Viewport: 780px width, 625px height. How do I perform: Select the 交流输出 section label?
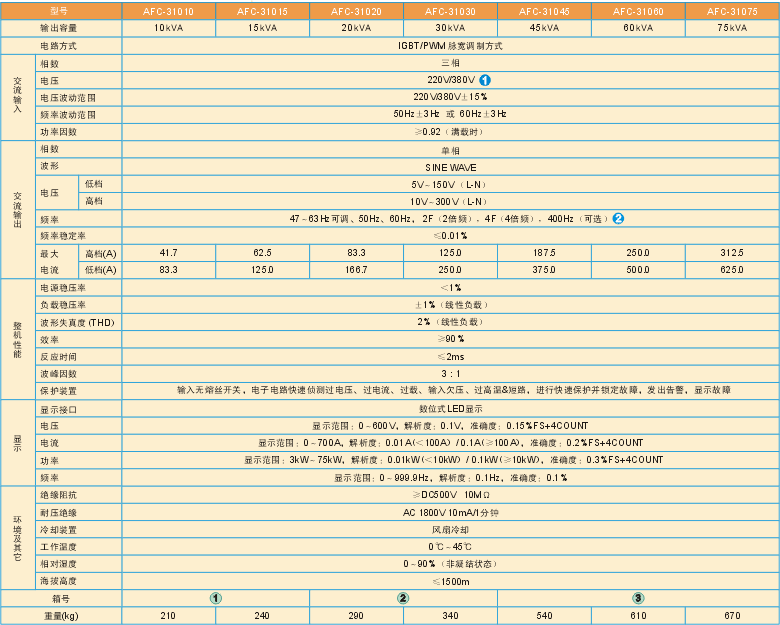coord(17,210)
